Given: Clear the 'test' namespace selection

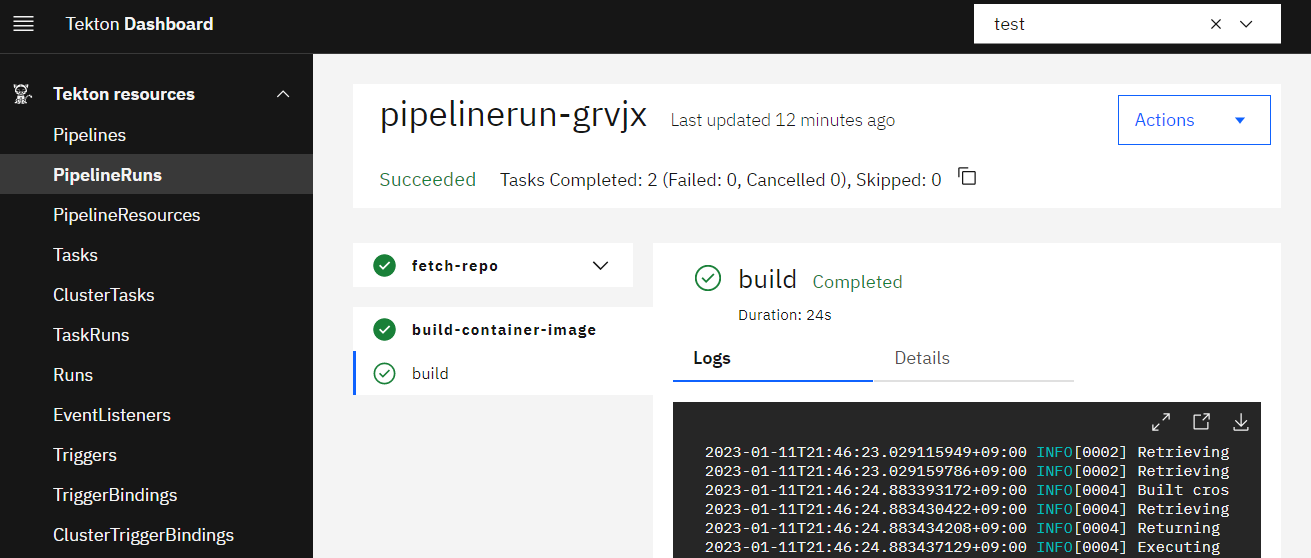Looking at the screenshot, I should 1216,24.
